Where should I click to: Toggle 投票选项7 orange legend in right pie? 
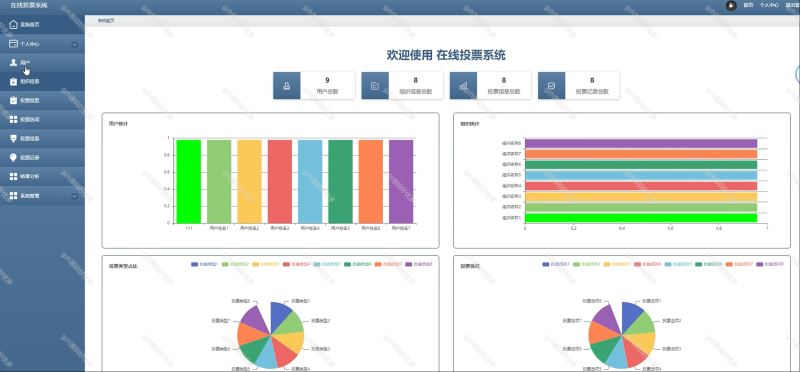[x=739, y=264]
